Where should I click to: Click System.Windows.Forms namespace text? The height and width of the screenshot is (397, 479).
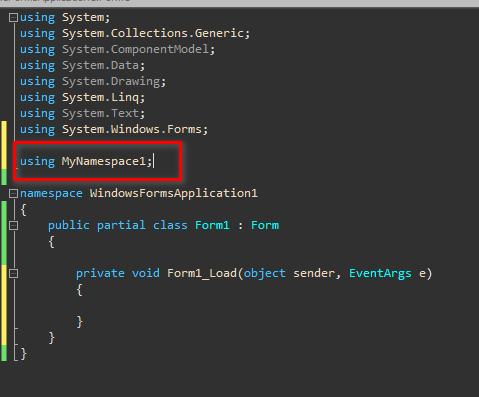tap(132, 129)
